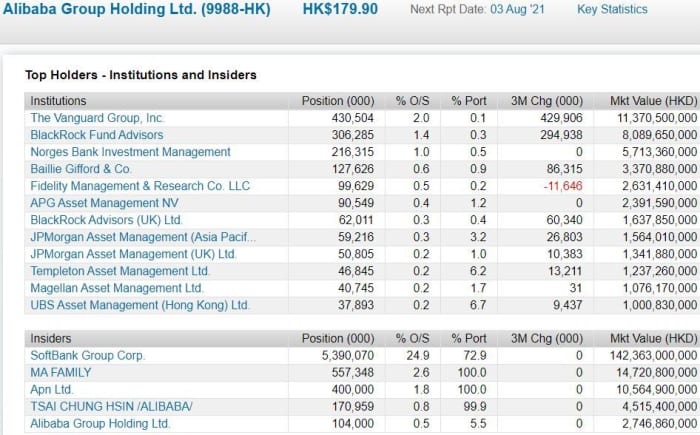Click the Insiders column header
The width and height of the screenshot is (700, 435).
tap(51, 339)
